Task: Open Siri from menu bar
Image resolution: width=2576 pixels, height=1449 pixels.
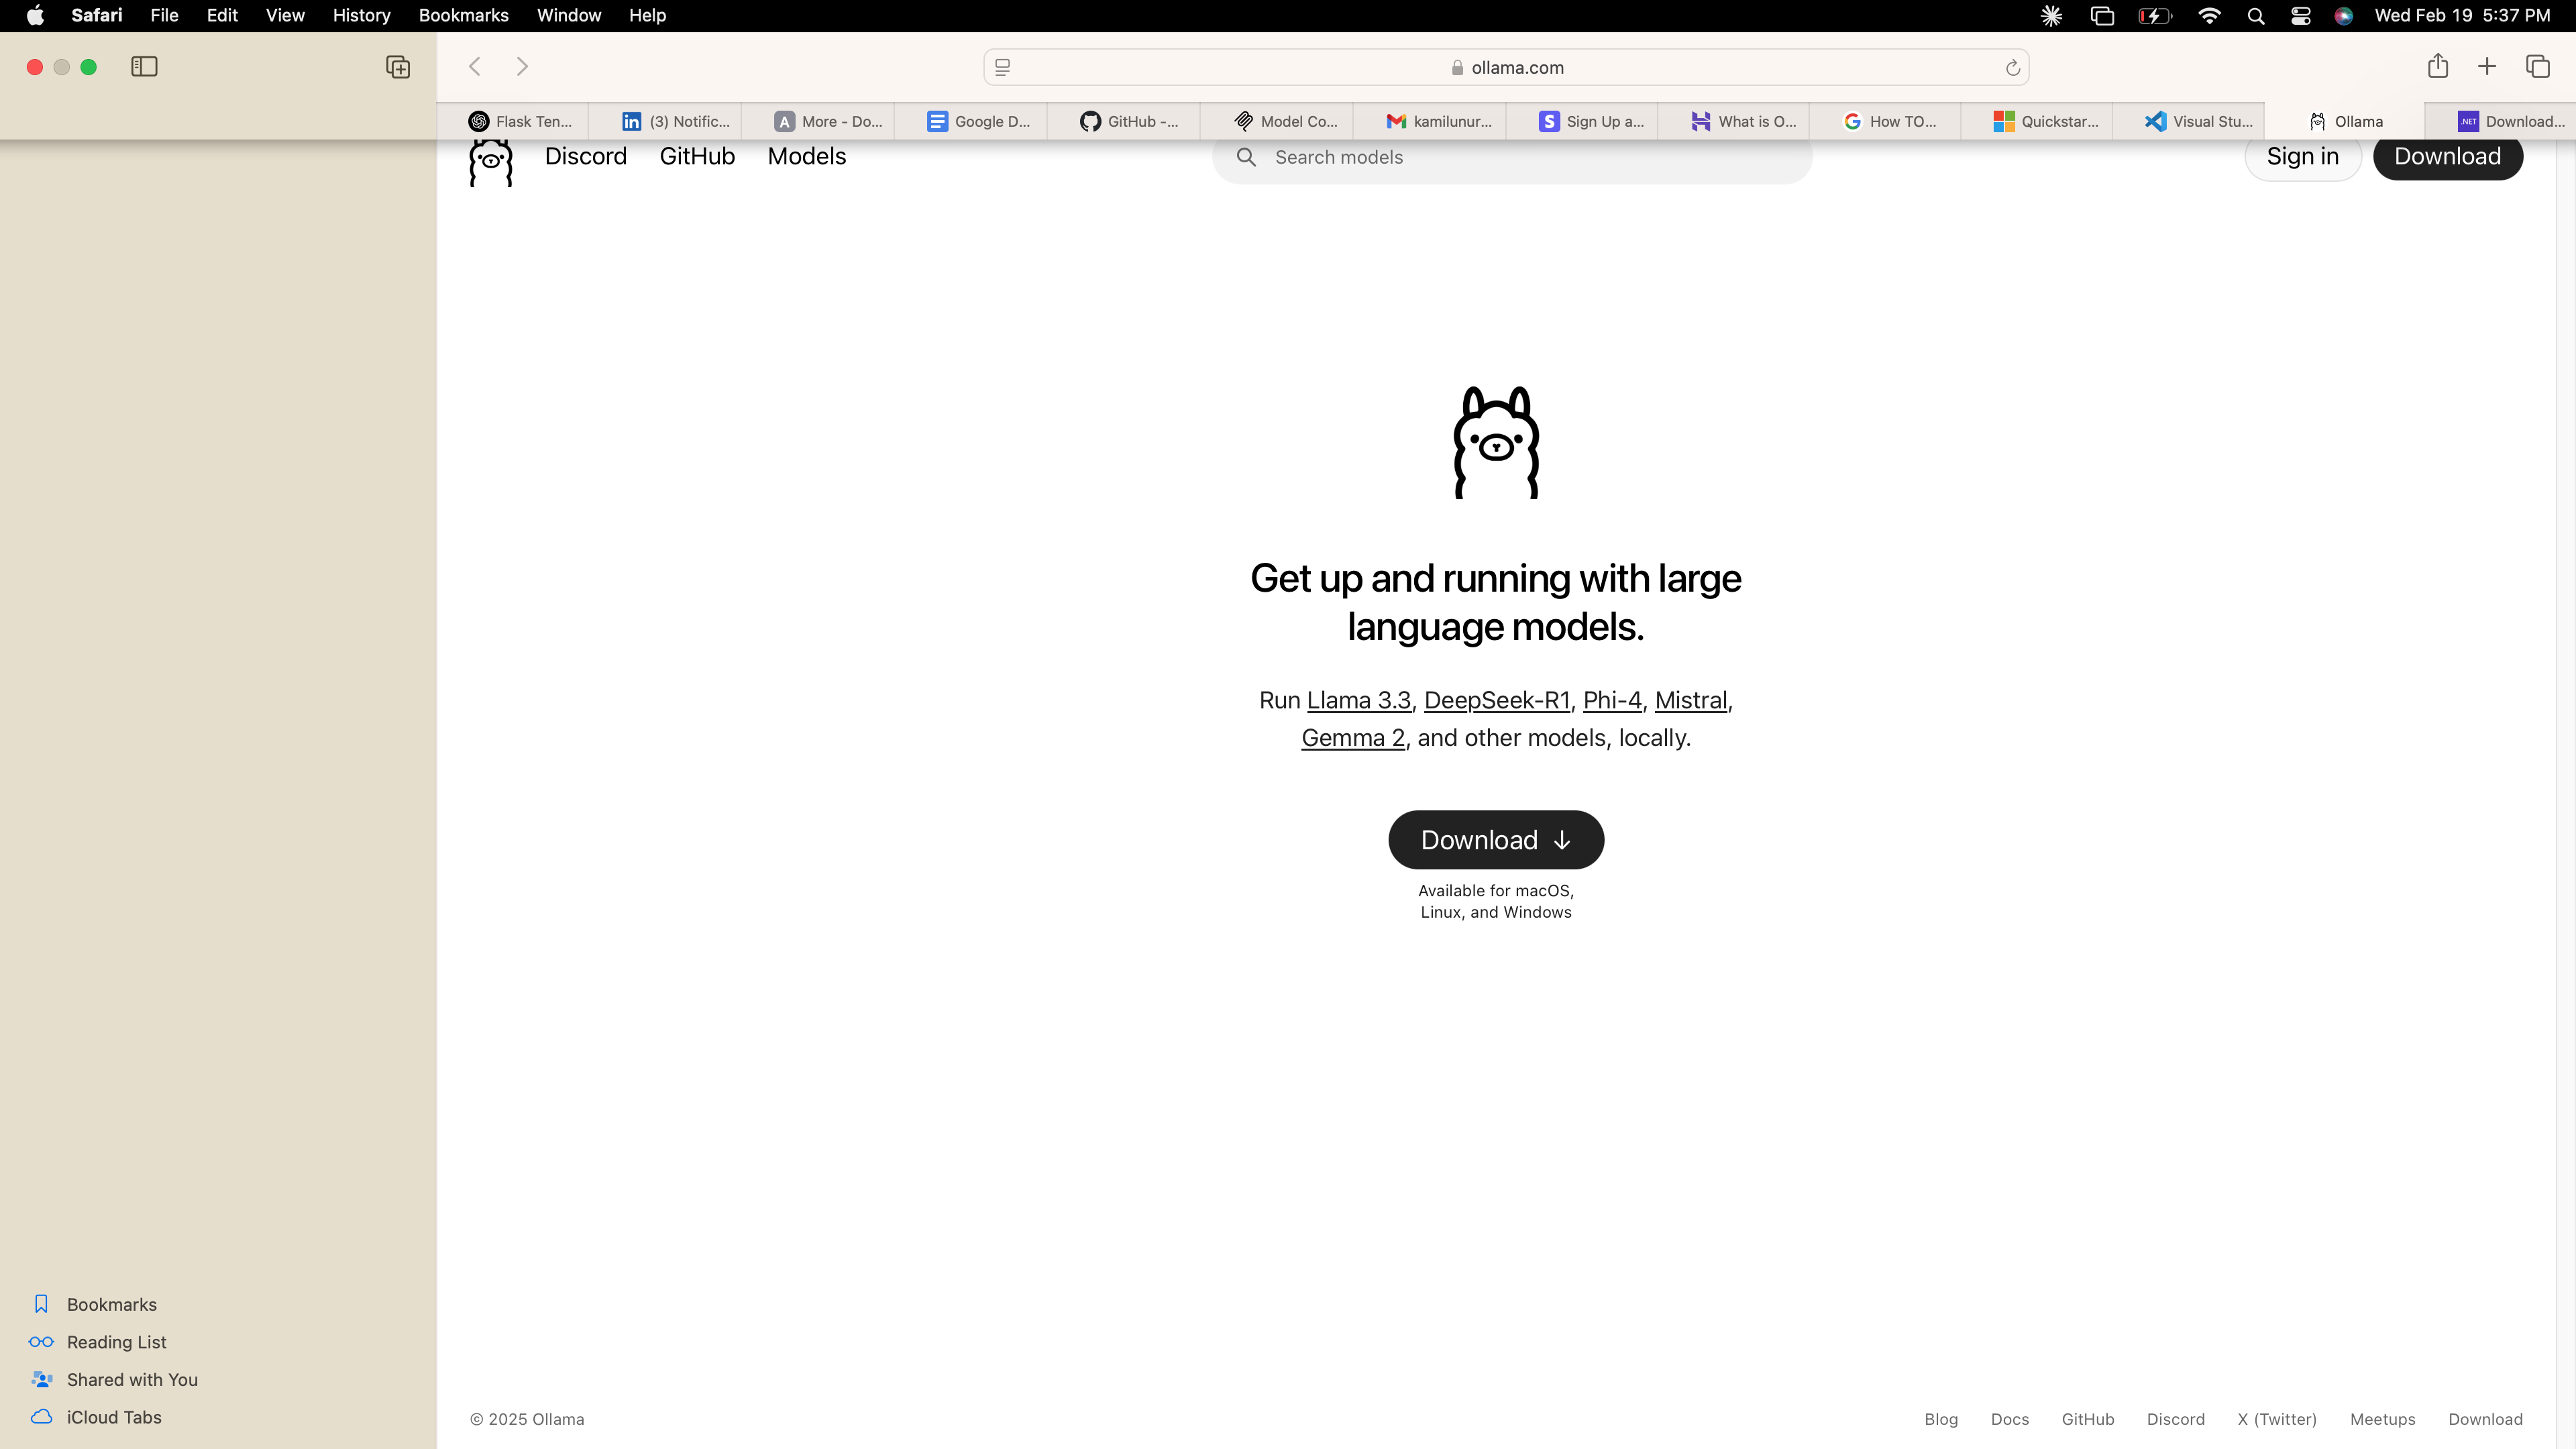Action: tap(2344, 16)
